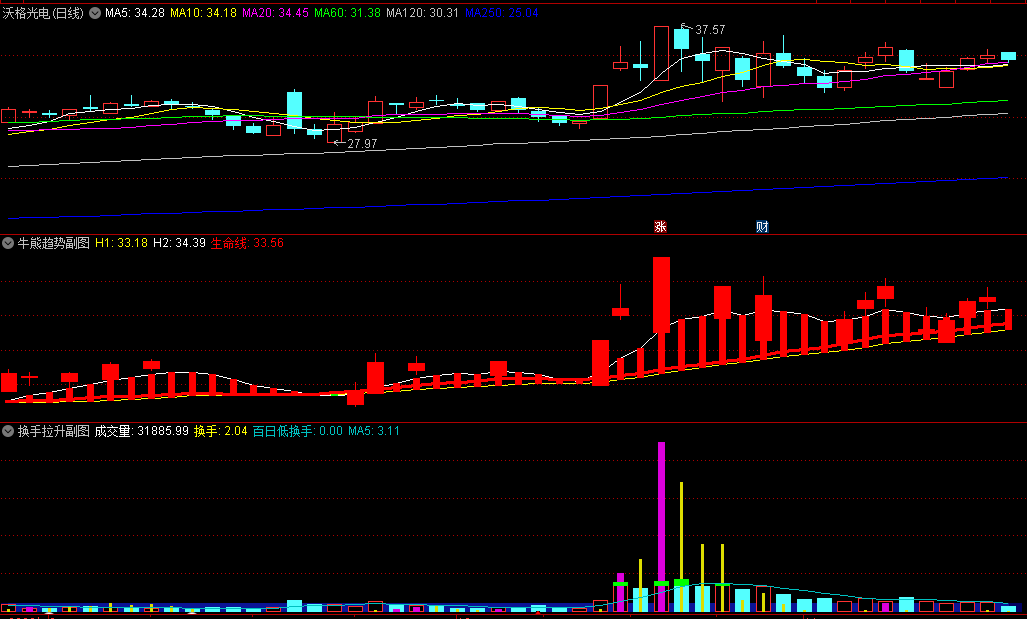Screen dimensions: 1027x619
Task: Select the yellow MA10: 34.18 label
Action: click(x=204, y=12)
